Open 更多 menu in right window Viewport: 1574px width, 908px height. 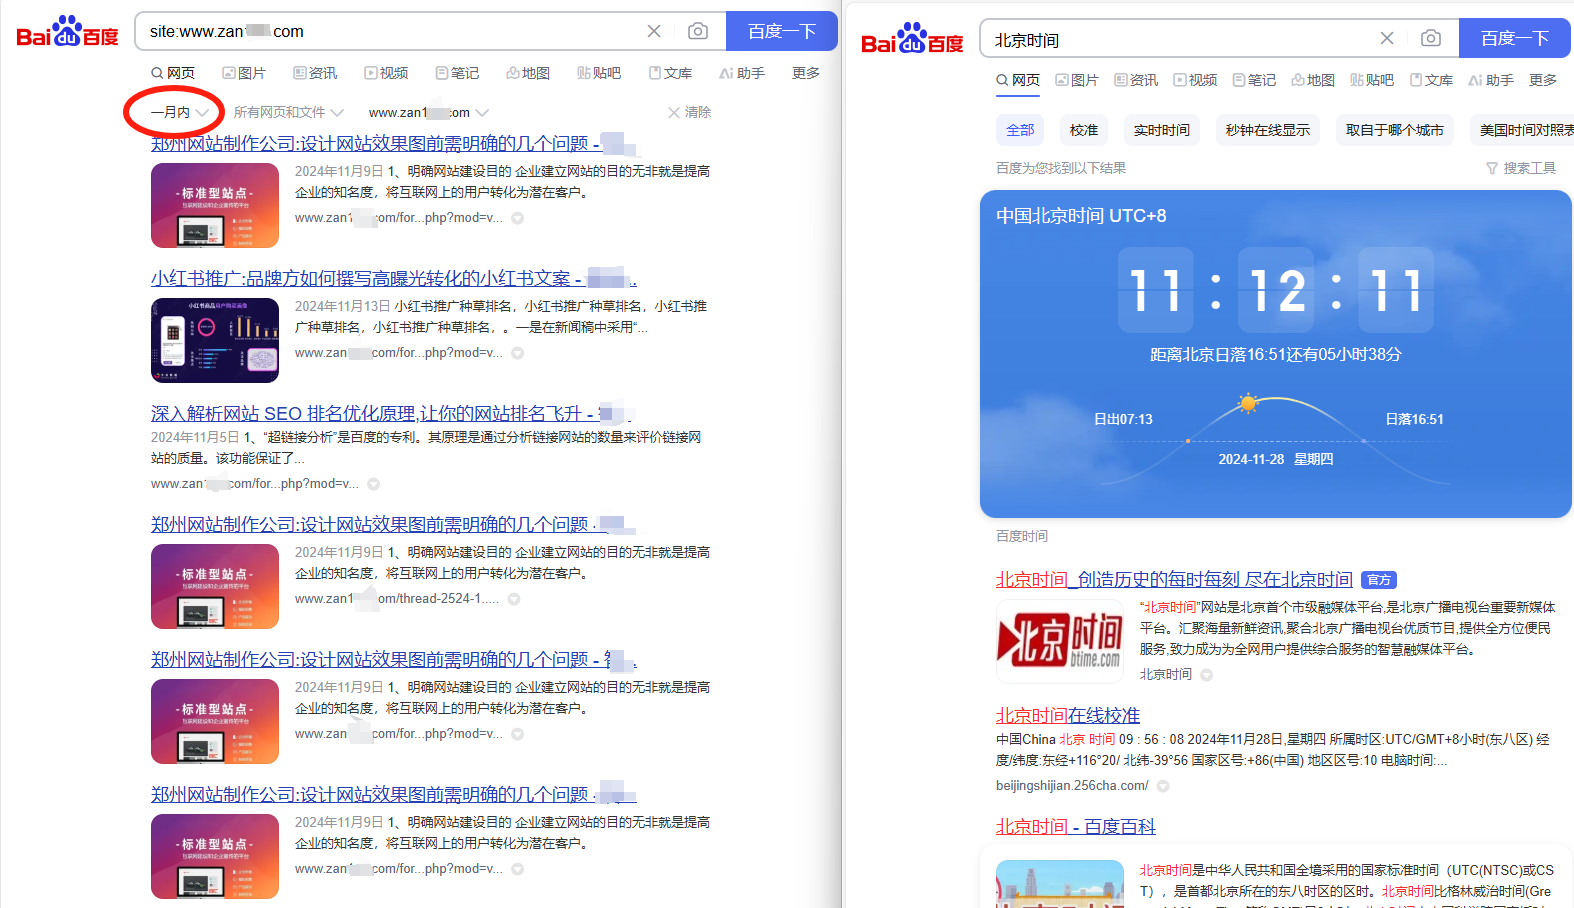point(1543,80)
